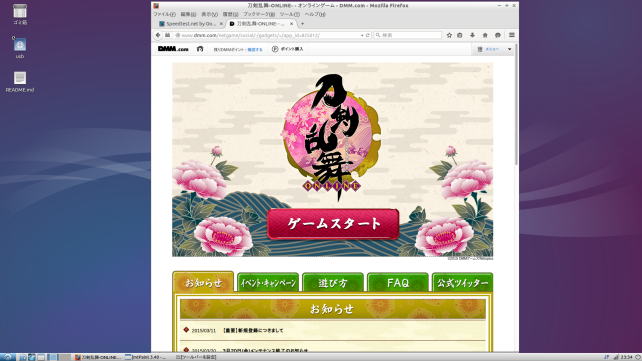Click the chat bubble icon in Firefox toolbar

pos(497,35)
